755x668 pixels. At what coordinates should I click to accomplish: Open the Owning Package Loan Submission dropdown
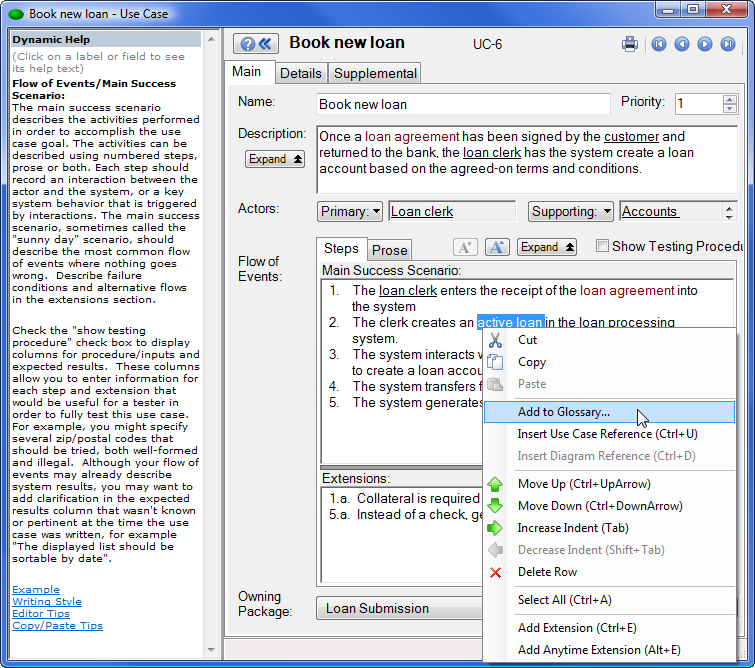[x=399, y=609]
